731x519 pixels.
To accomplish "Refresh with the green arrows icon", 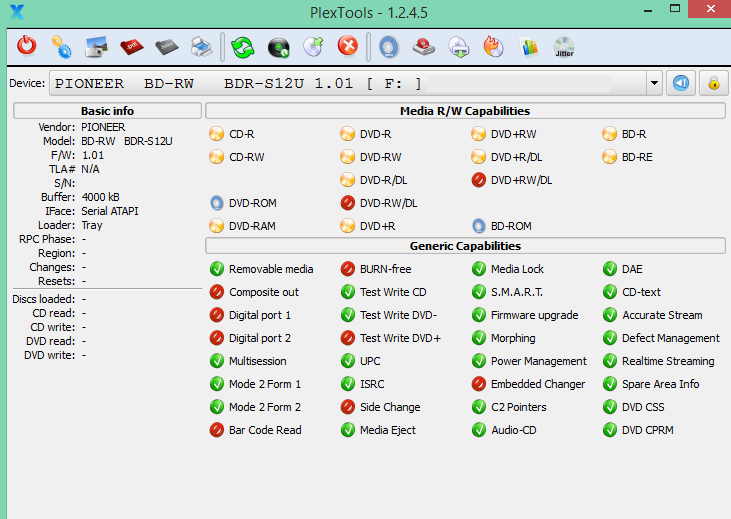I will point(243,48).
